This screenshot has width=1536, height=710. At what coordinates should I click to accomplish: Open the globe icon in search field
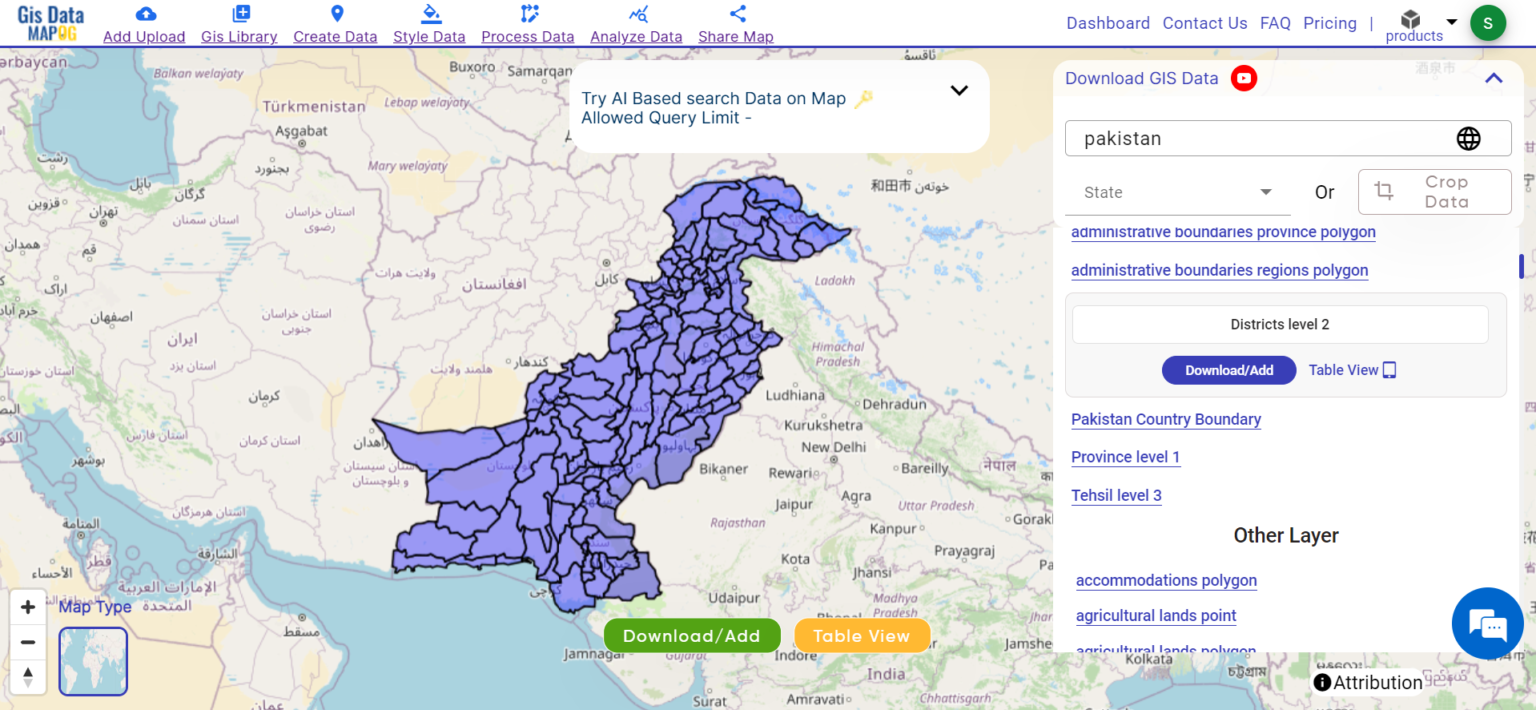click(1468, 138)
